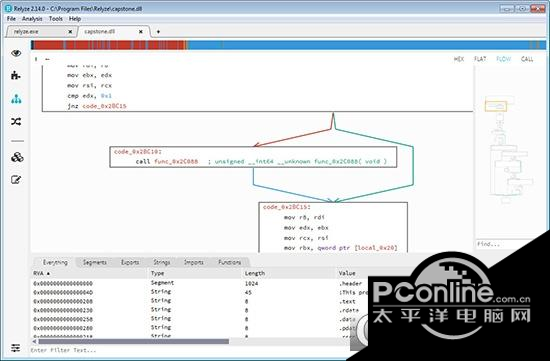The image size is (550, 361).
Task: Select the puzzle piece plugins icon
Action: pos(16,75)
